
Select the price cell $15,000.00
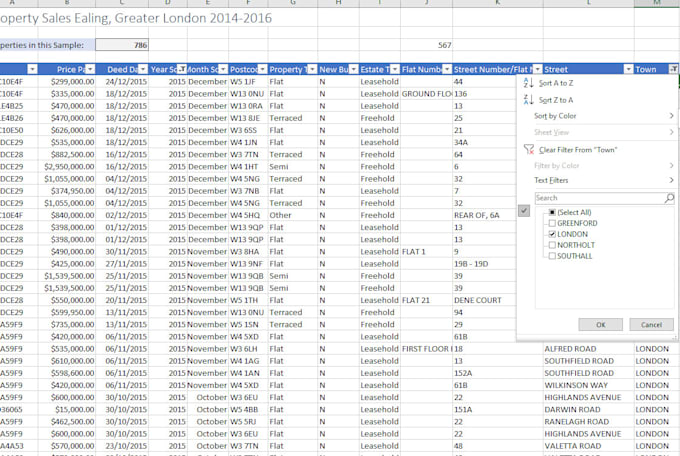(67, 410)
